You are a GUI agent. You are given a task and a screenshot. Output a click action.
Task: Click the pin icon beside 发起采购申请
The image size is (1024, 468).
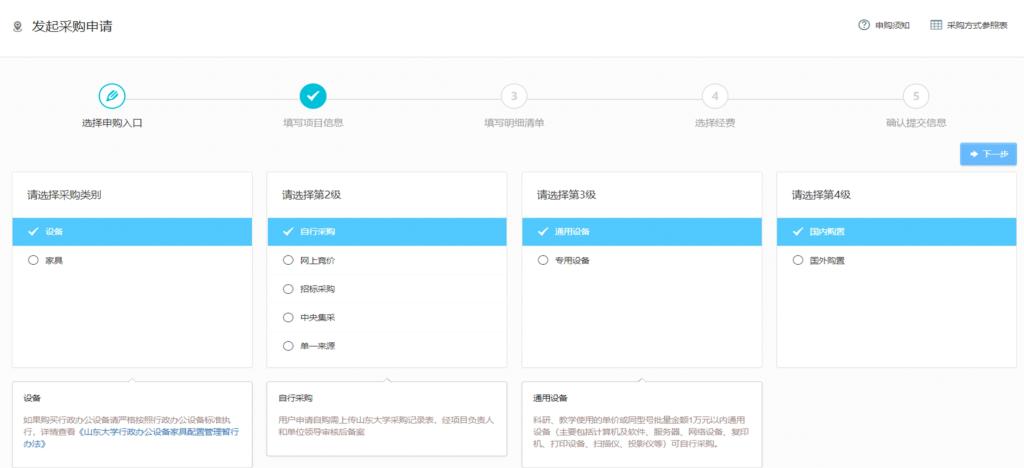pos(18,27)
